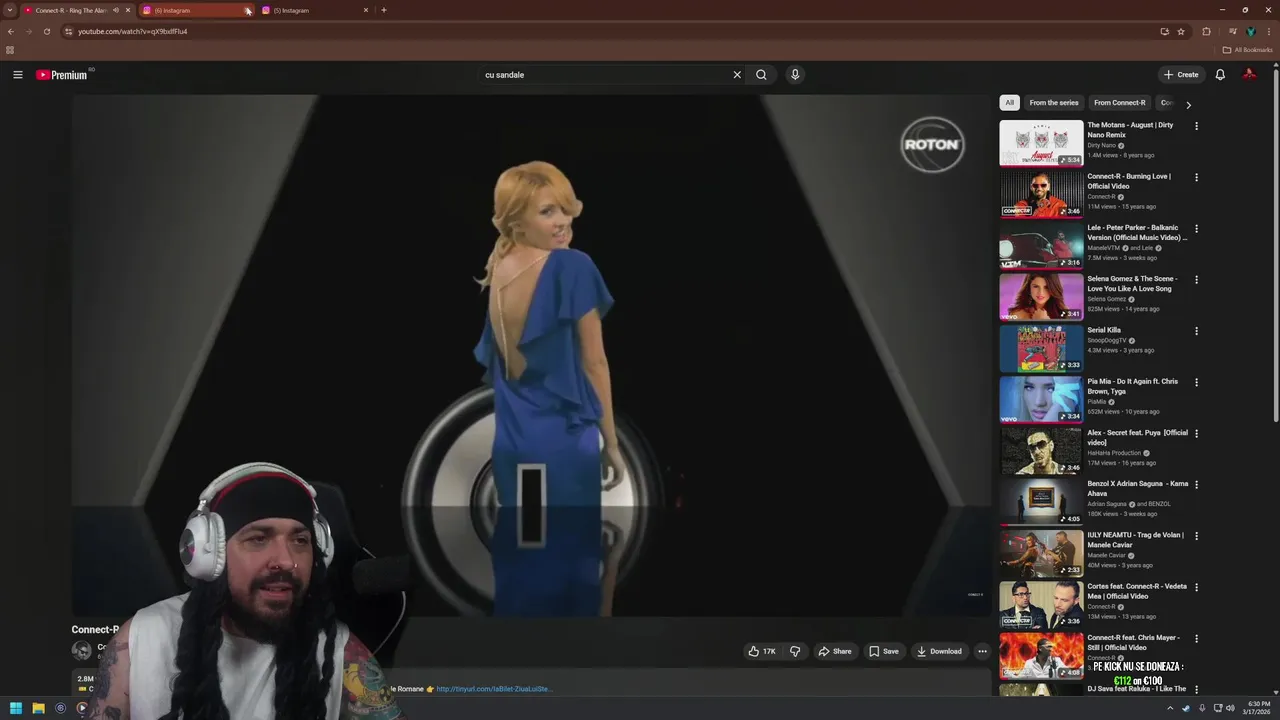The height and width of the screenshot is (720, 1280).
Task: Click the Create button
Action: tap(1181, 75)
